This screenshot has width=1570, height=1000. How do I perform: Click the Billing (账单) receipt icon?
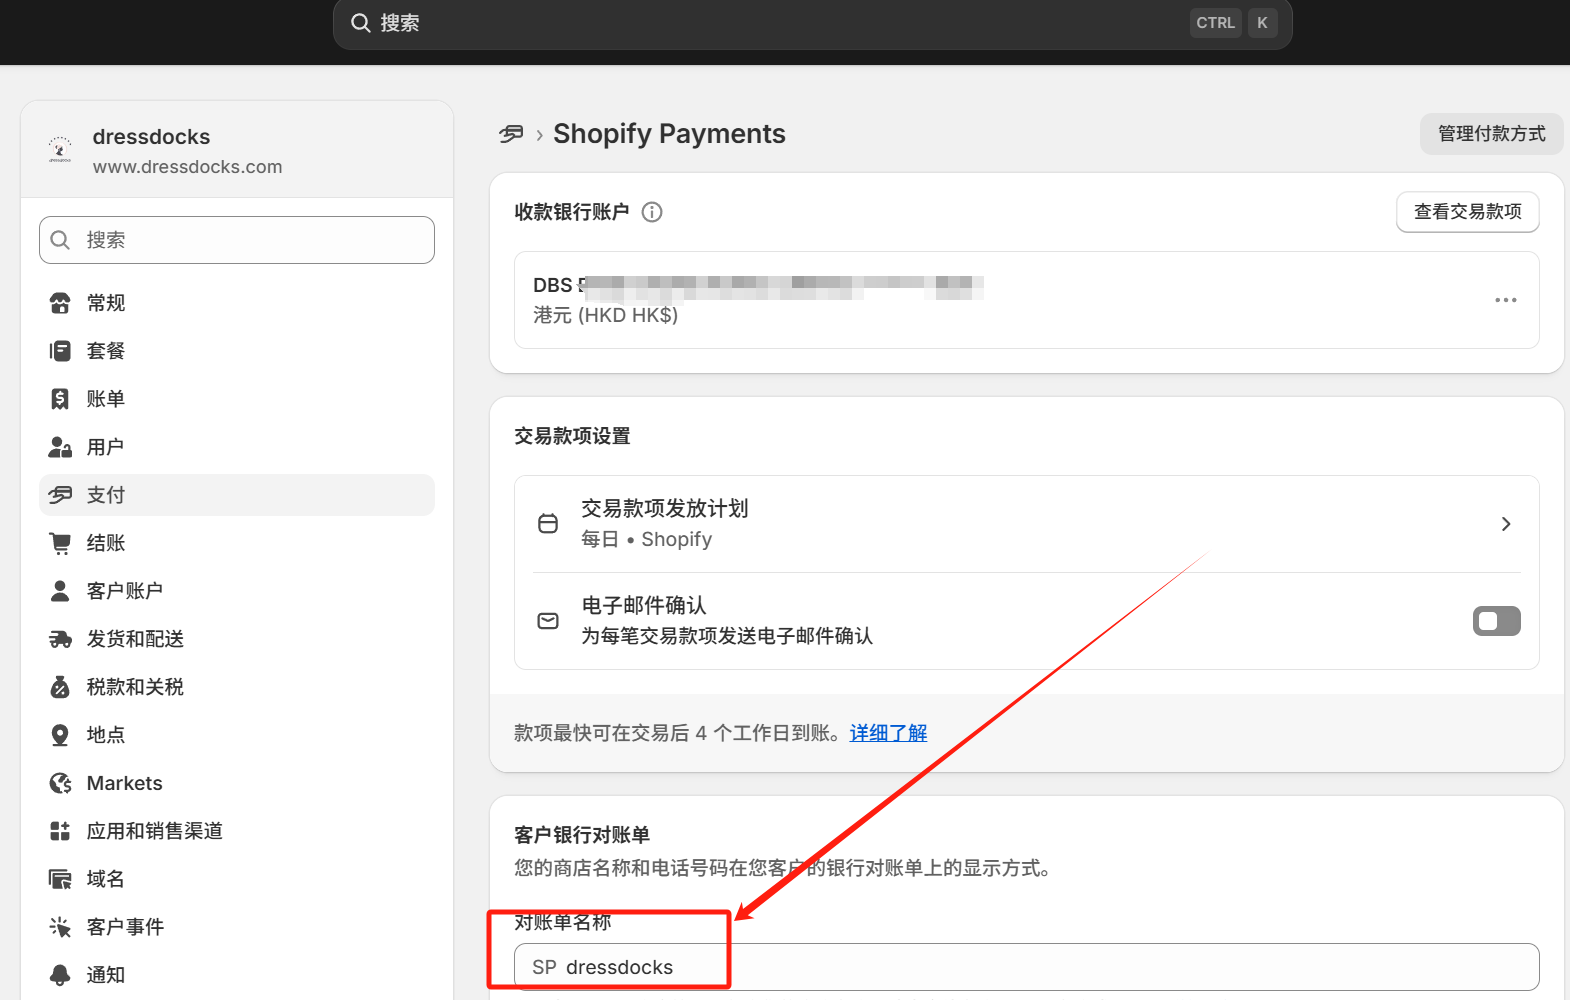click(x=60, y=399)
